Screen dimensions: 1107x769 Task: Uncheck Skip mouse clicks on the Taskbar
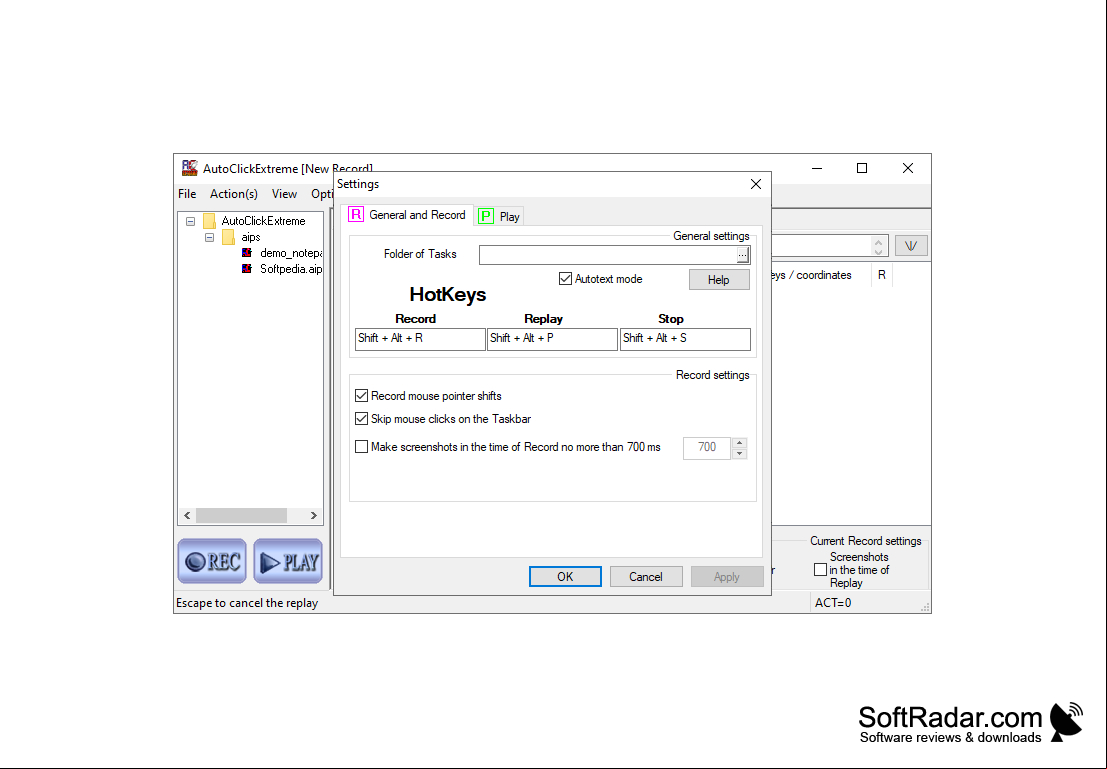361,419
